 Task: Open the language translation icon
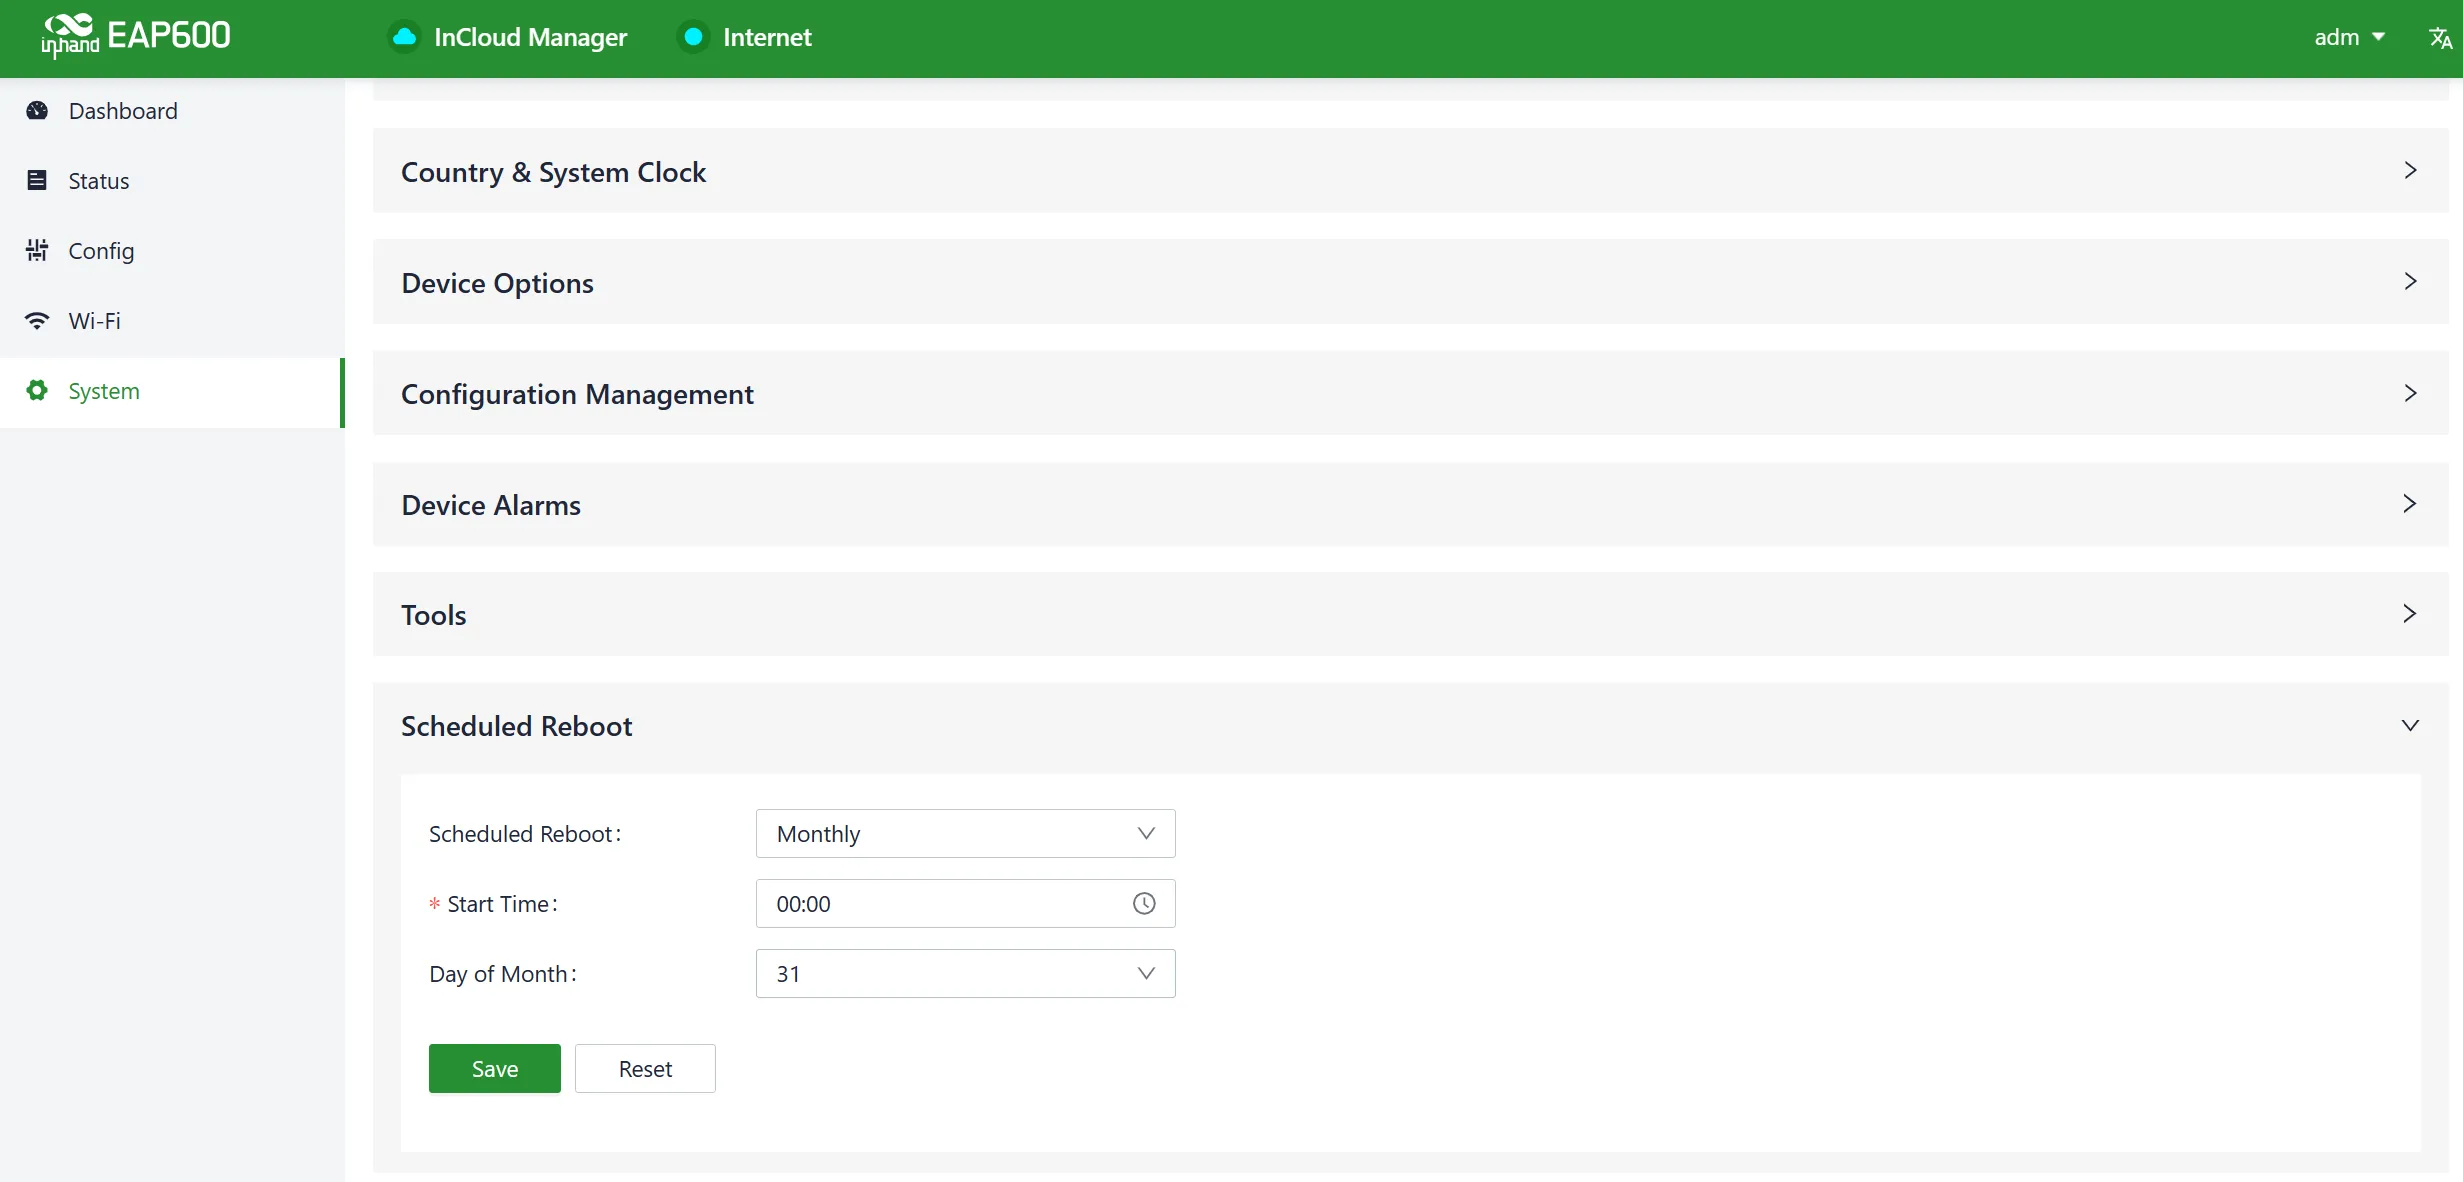[2440, 38]
